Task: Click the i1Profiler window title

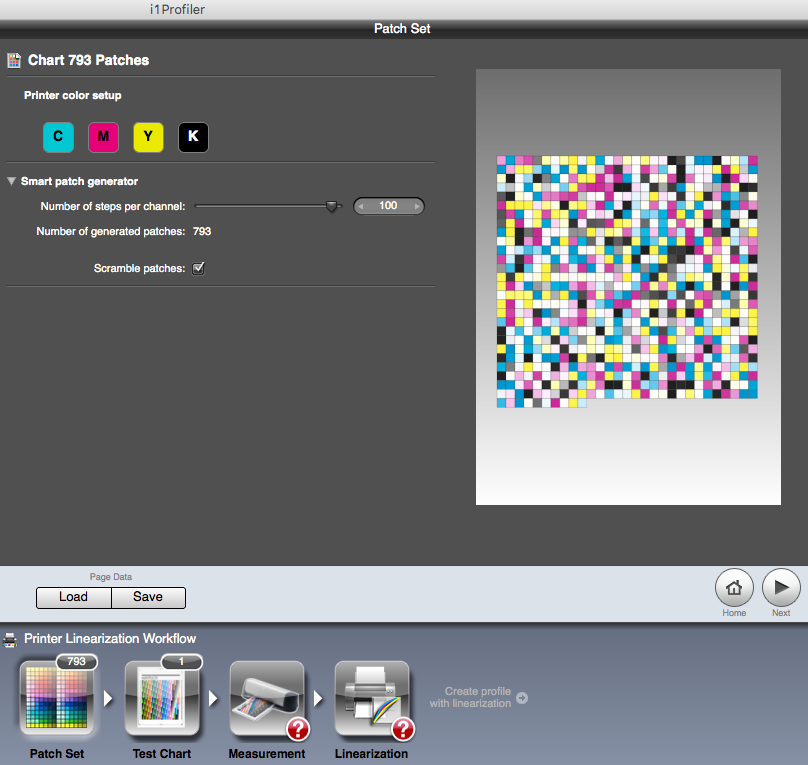Action: tap(177, 9)
